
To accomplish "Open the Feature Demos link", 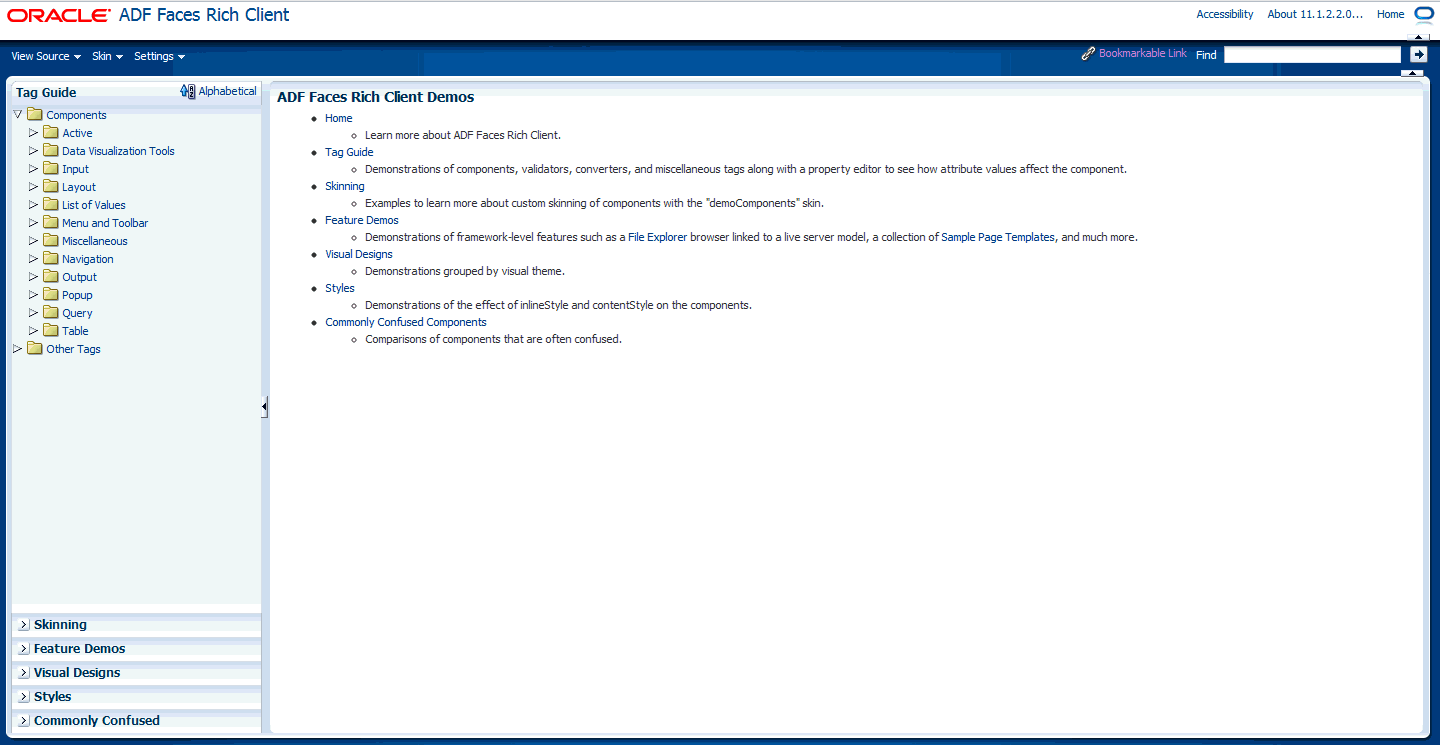I will [x=361, y=219].
